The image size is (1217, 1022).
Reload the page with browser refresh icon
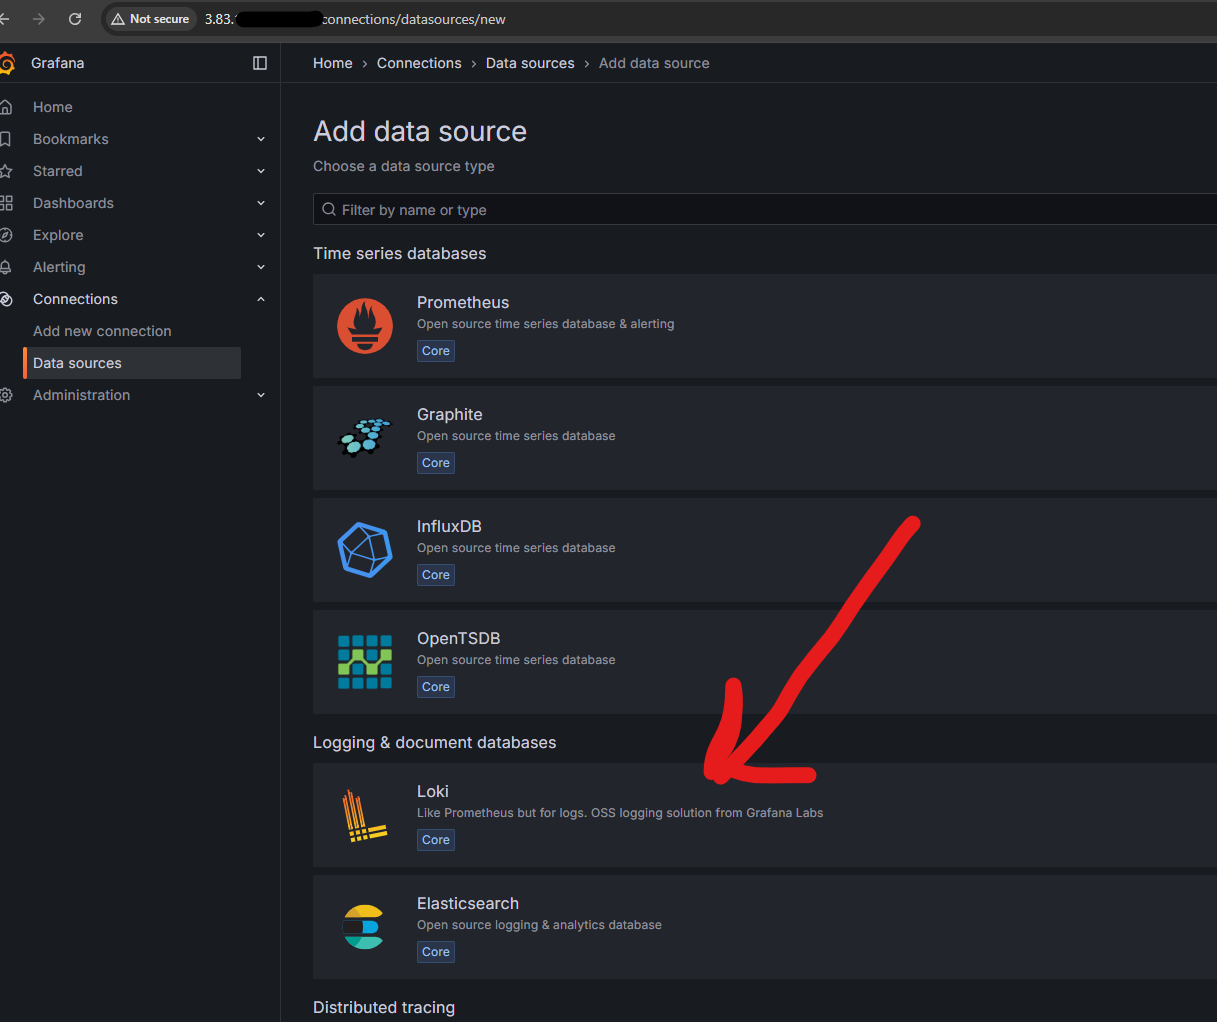(75, 19)
